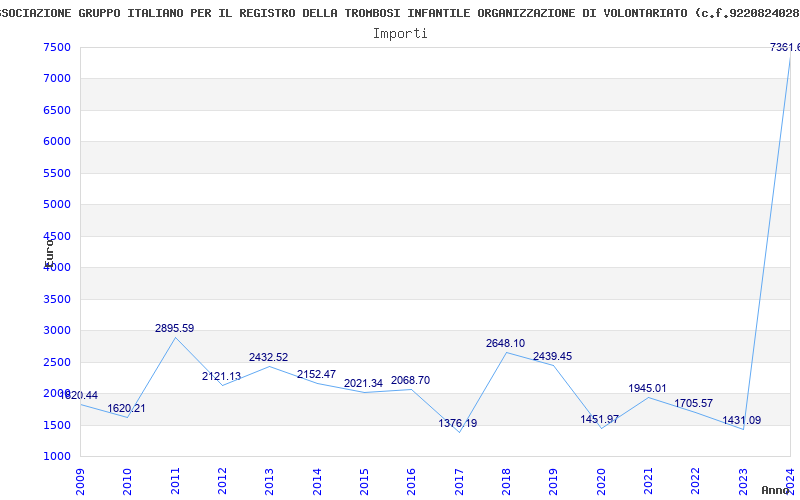Click the data label 2121.13

point(221,377)
